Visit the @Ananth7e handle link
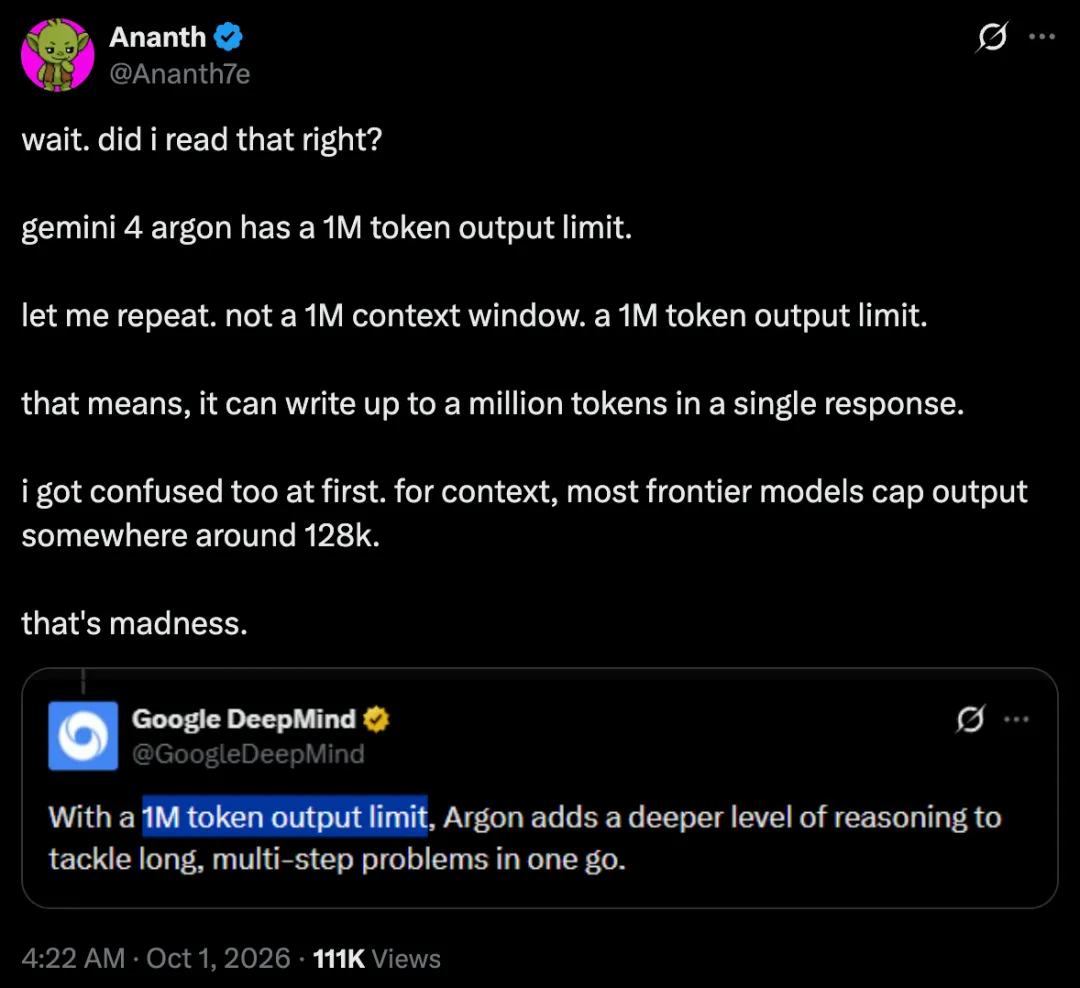Screen dimensions: 1080x988 point(180,74)
